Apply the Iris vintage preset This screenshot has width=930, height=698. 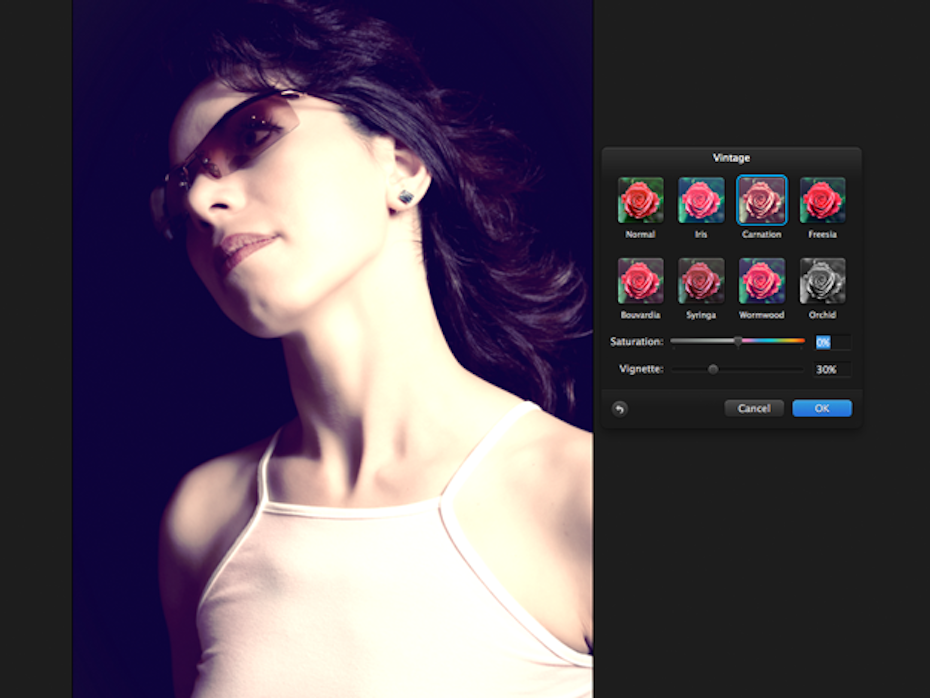click(701, 200)
